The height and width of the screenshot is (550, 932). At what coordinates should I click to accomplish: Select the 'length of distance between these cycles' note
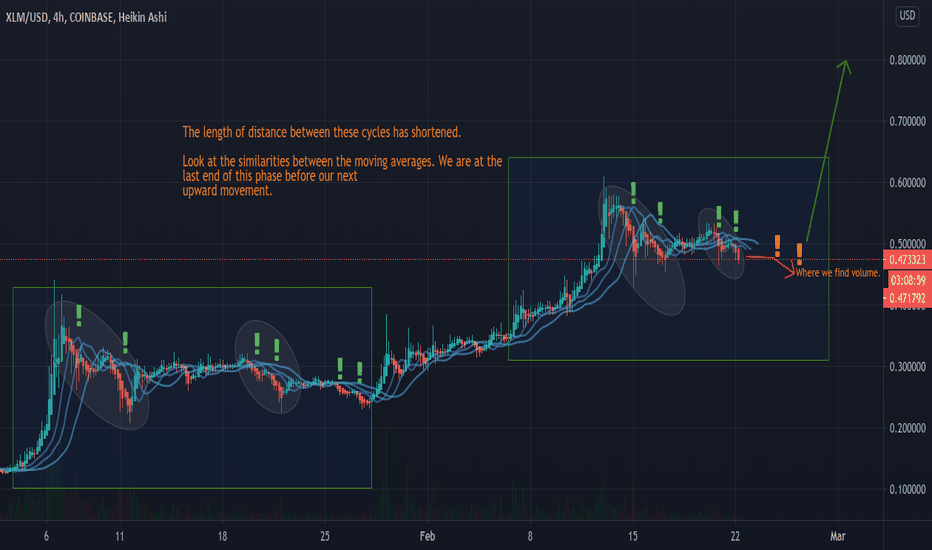322,132
